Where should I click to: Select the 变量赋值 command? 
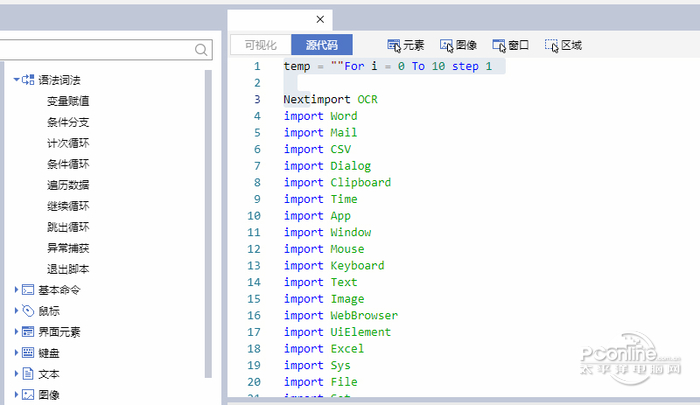point(68,101)
